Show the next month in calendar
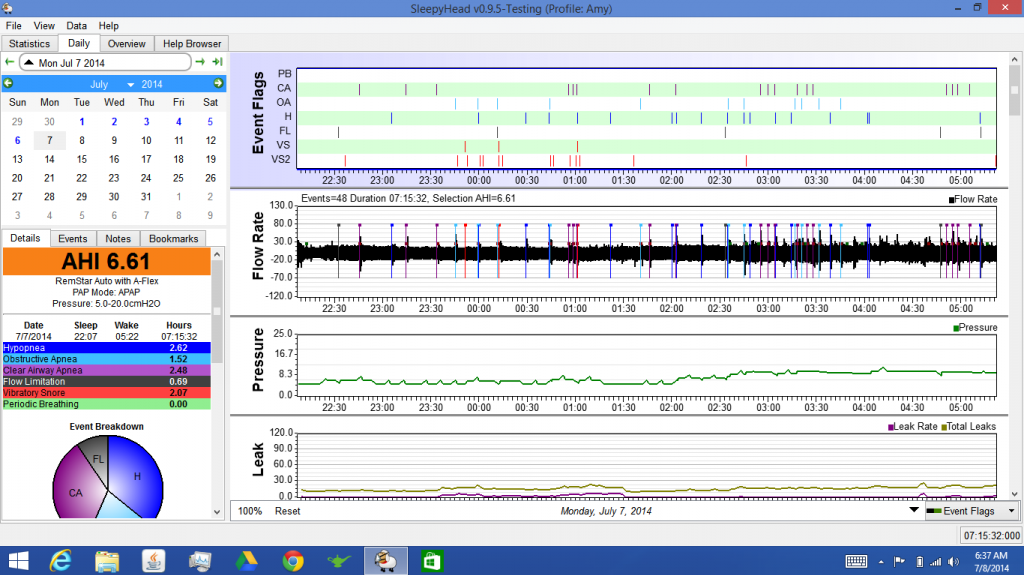 pos(218,84)
